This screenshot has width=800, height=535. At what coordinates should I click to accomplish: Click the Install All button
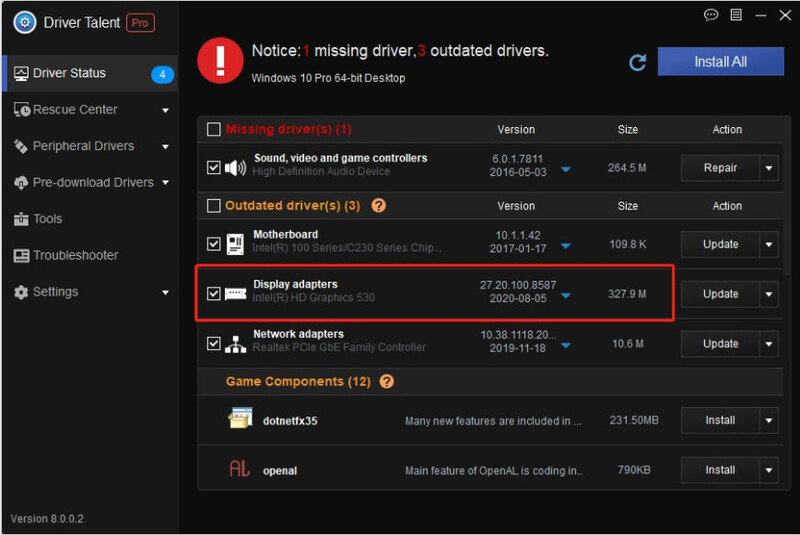(720, 62)
